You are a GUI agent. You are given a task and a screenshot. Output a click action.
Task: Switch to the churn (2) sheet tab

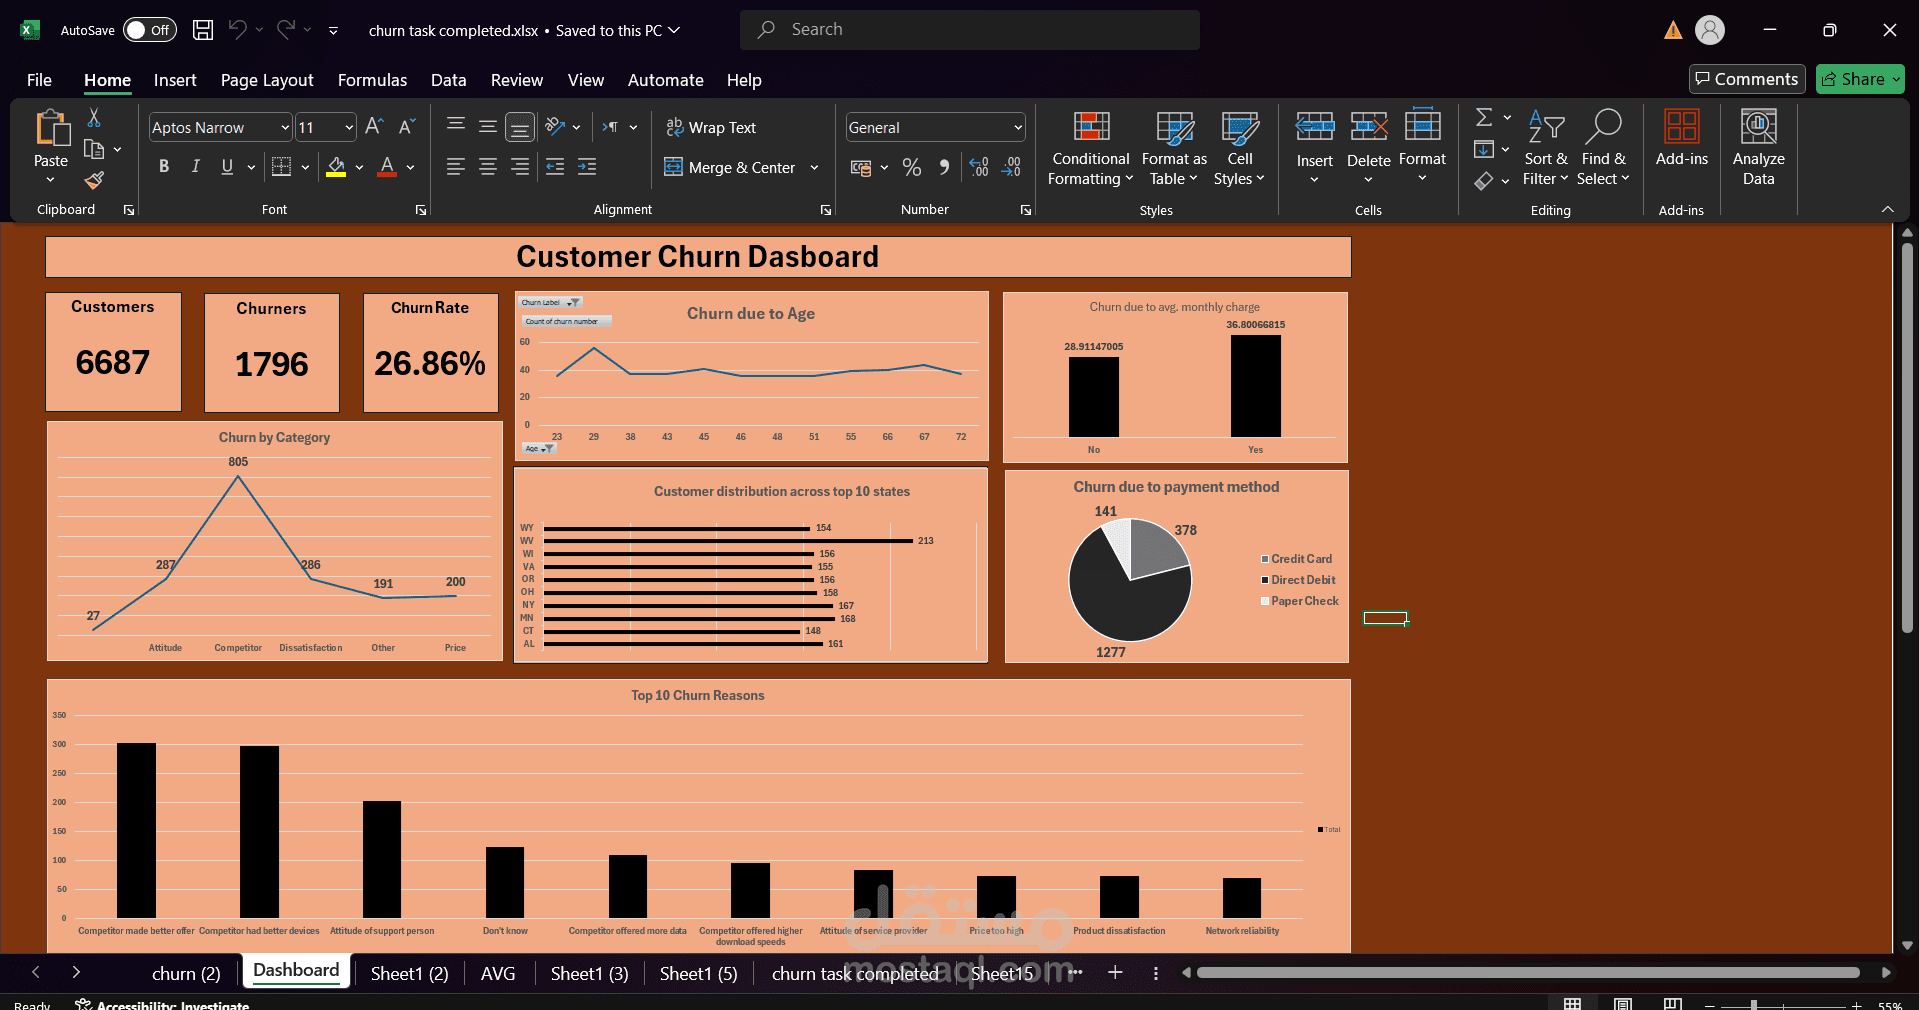(x=186, y=973)
